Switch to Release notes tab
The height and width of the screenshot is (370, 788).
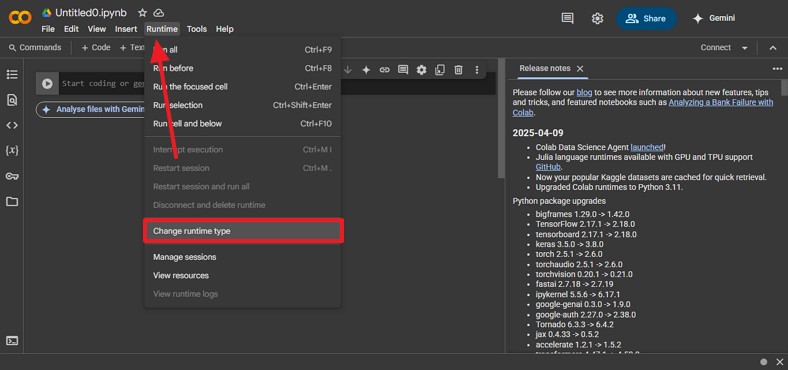pos(545,68)
